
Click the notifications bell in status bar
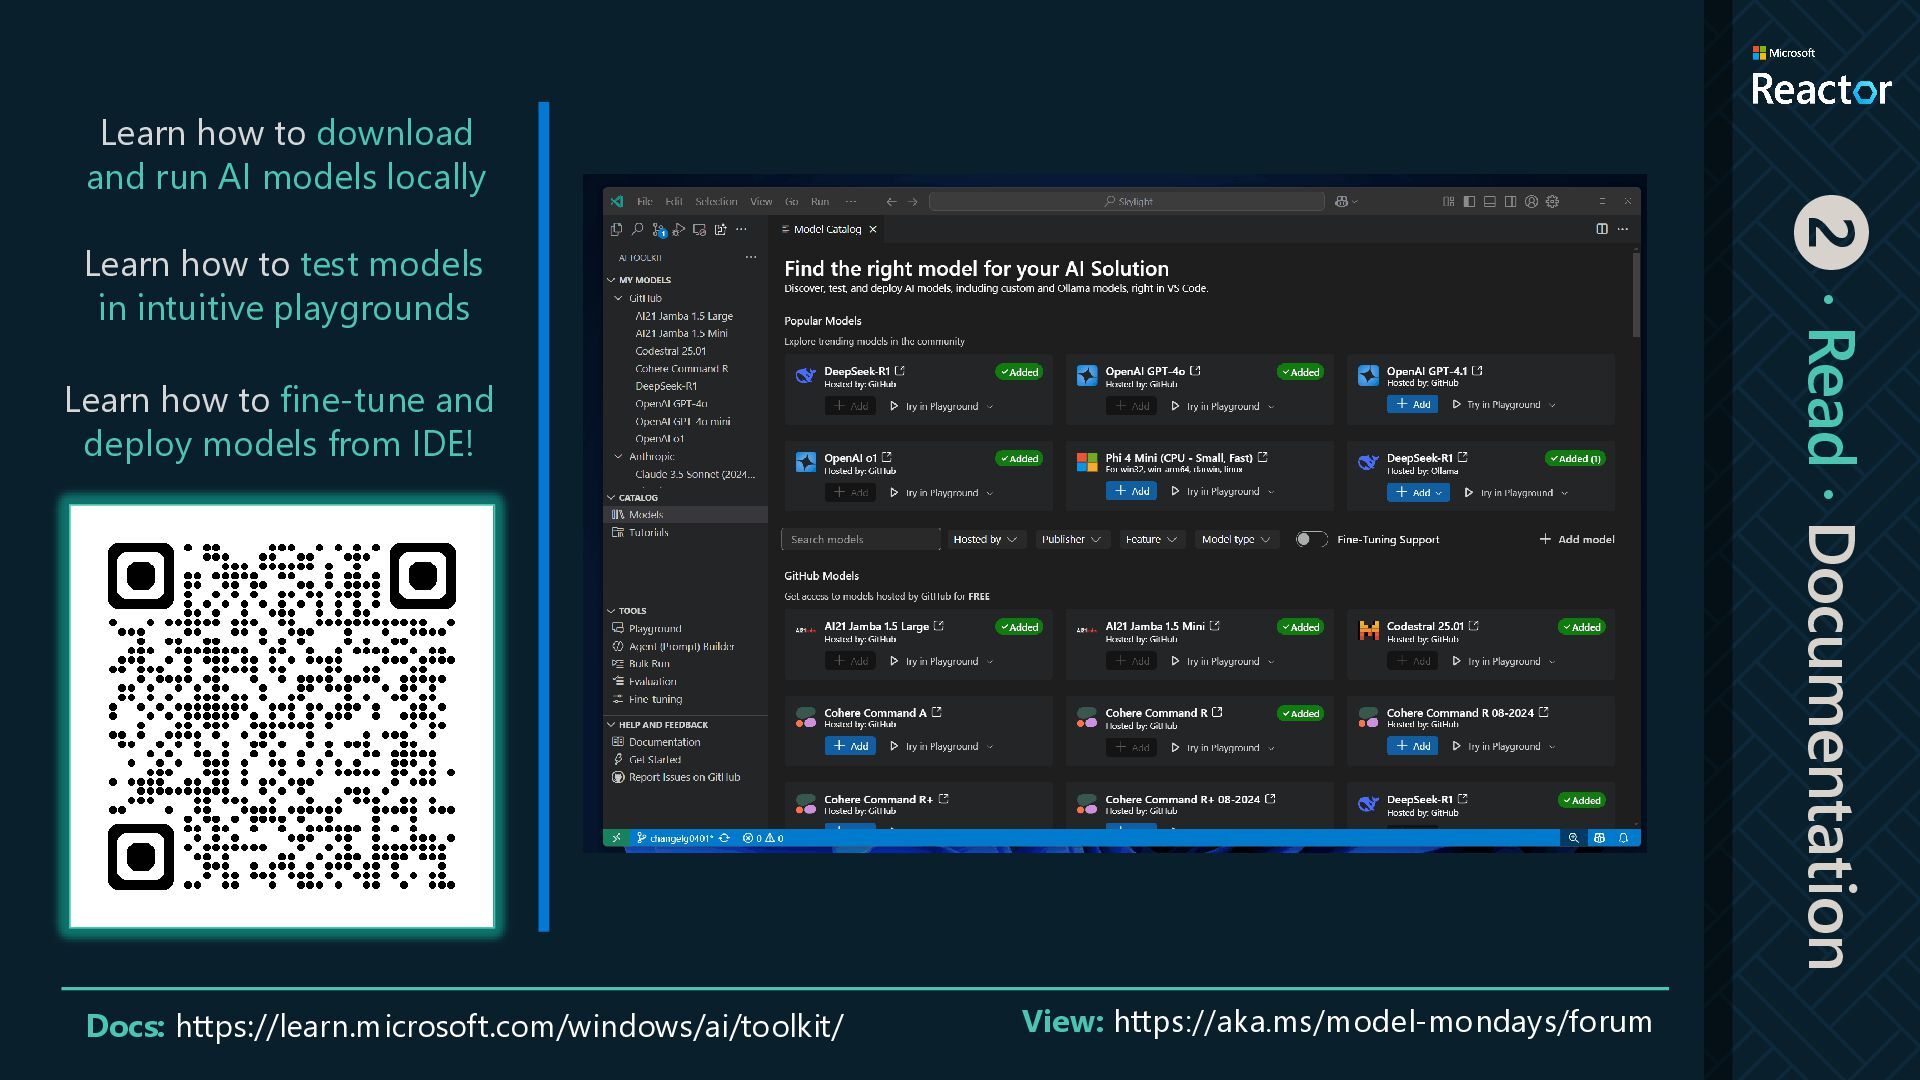[1624, 838]
